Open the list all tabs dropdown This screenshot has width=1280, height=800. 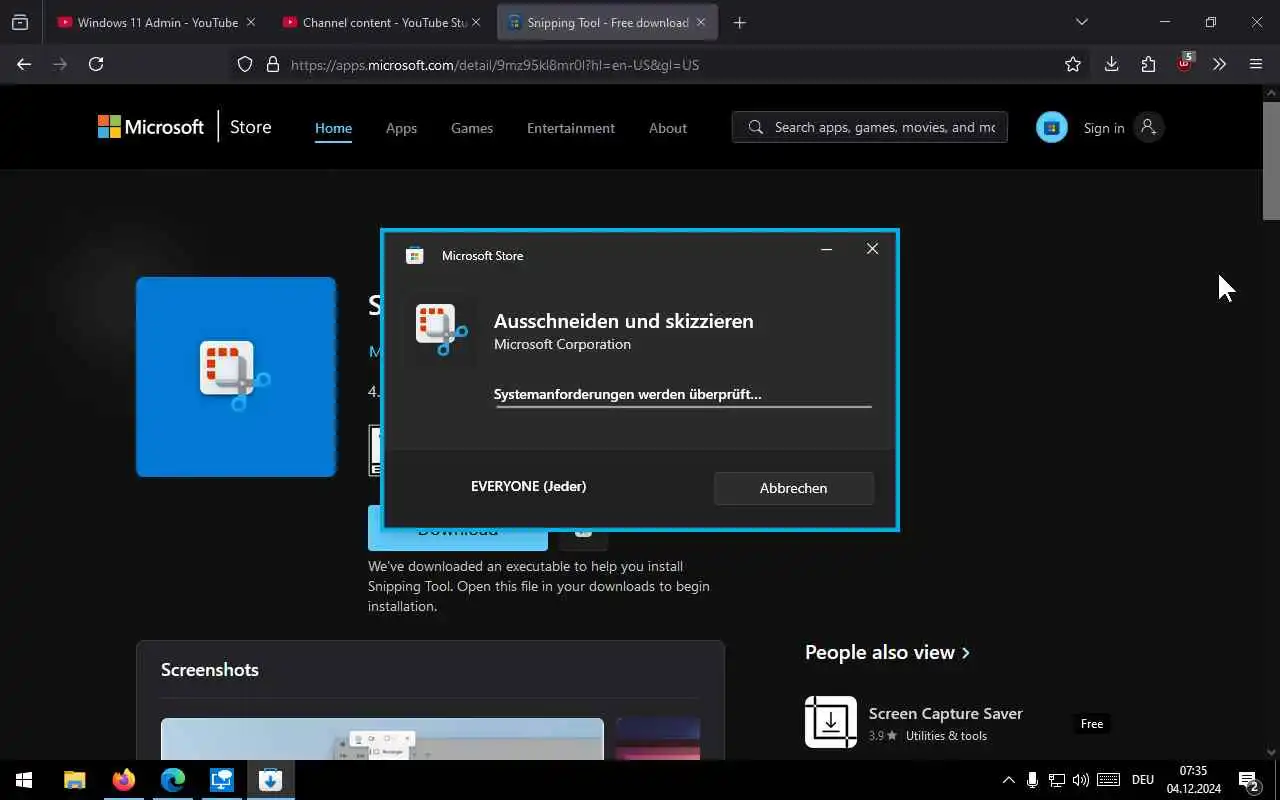tap(1081, 22)
